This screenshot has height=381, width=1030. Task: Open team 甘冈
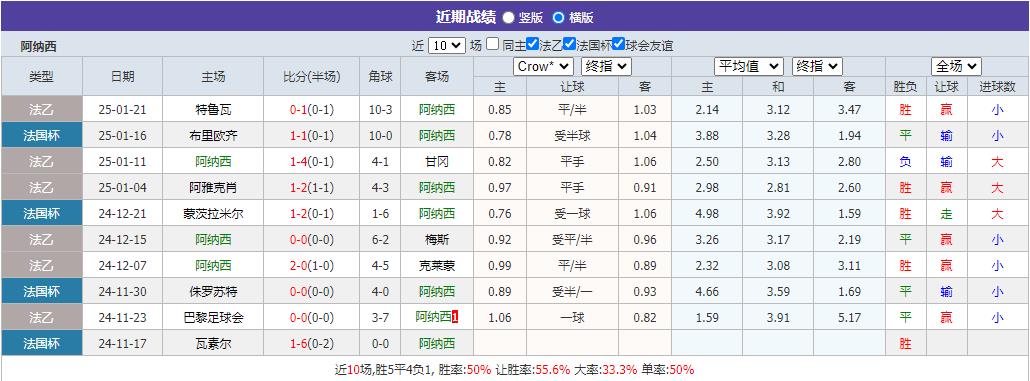coord(437,162)
